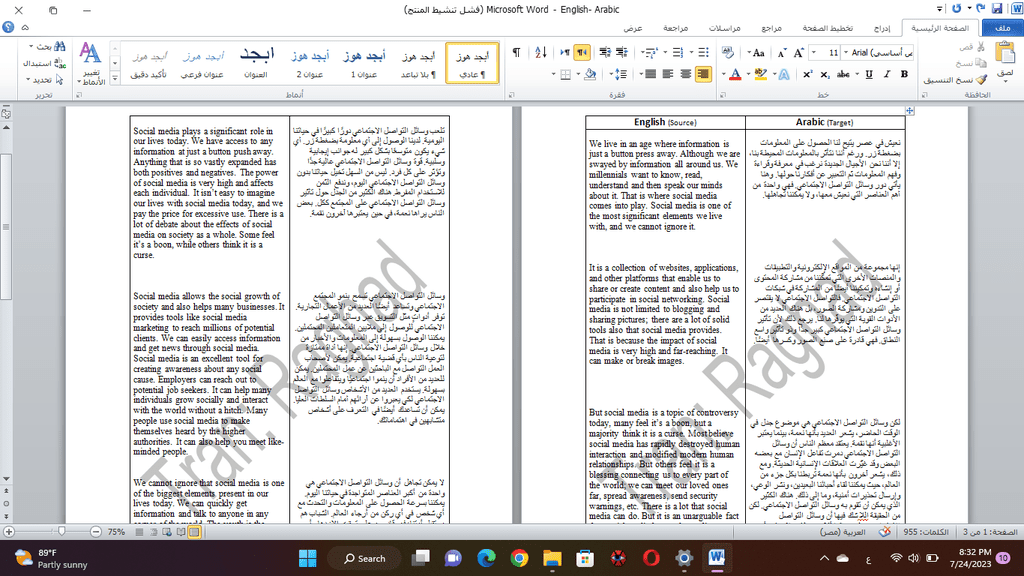This screenshot has width=1024, height=576.
Task: Switch to the References (مراجع) tab
Action: tap(771, 28)
